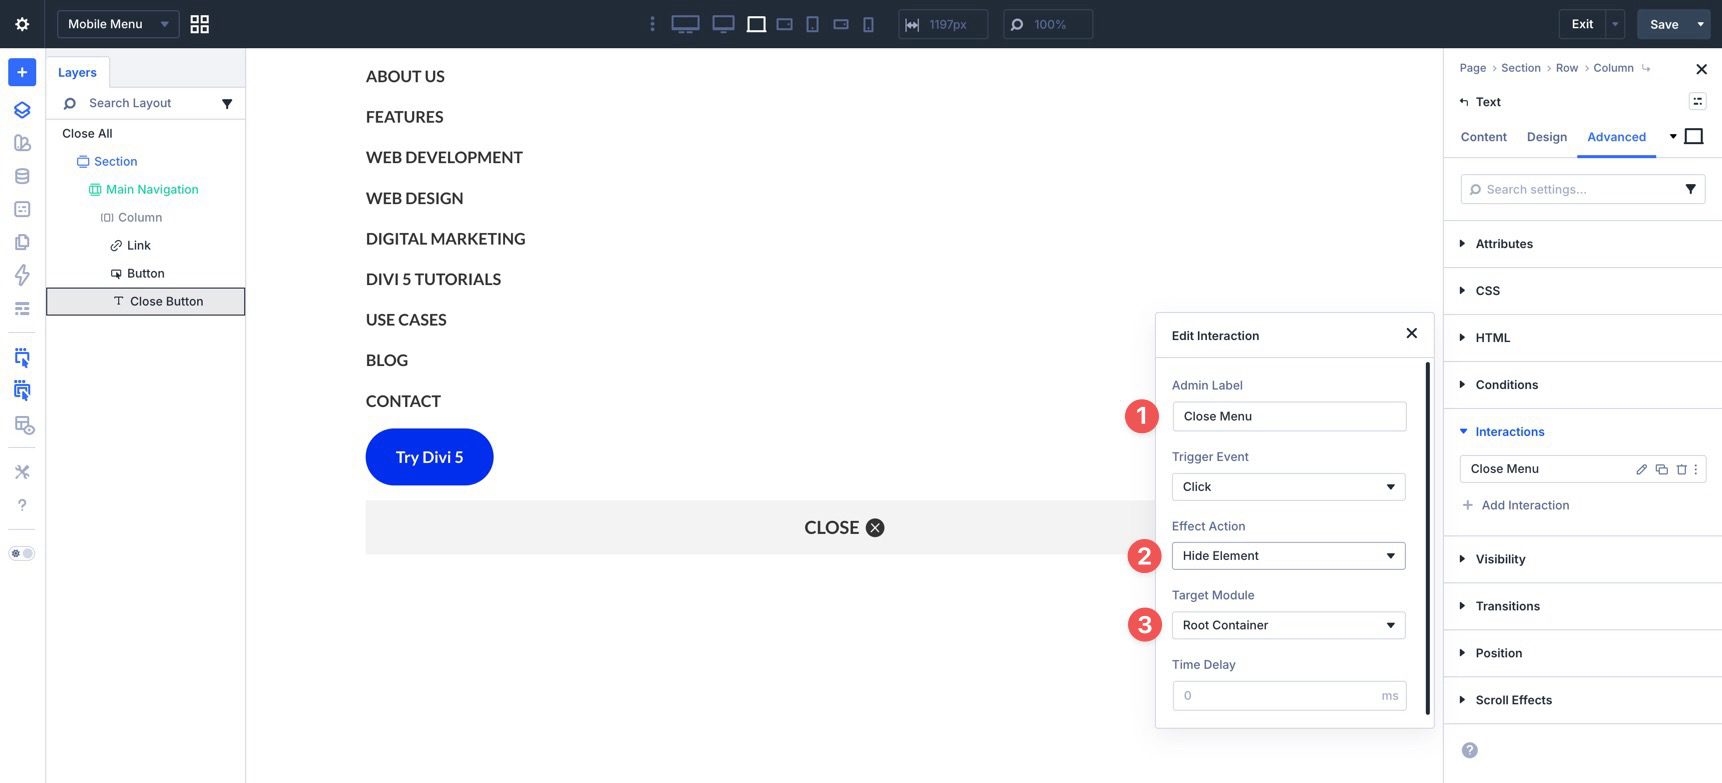Open the layout preview eye icon in sidebar

(x=24, y=425)
